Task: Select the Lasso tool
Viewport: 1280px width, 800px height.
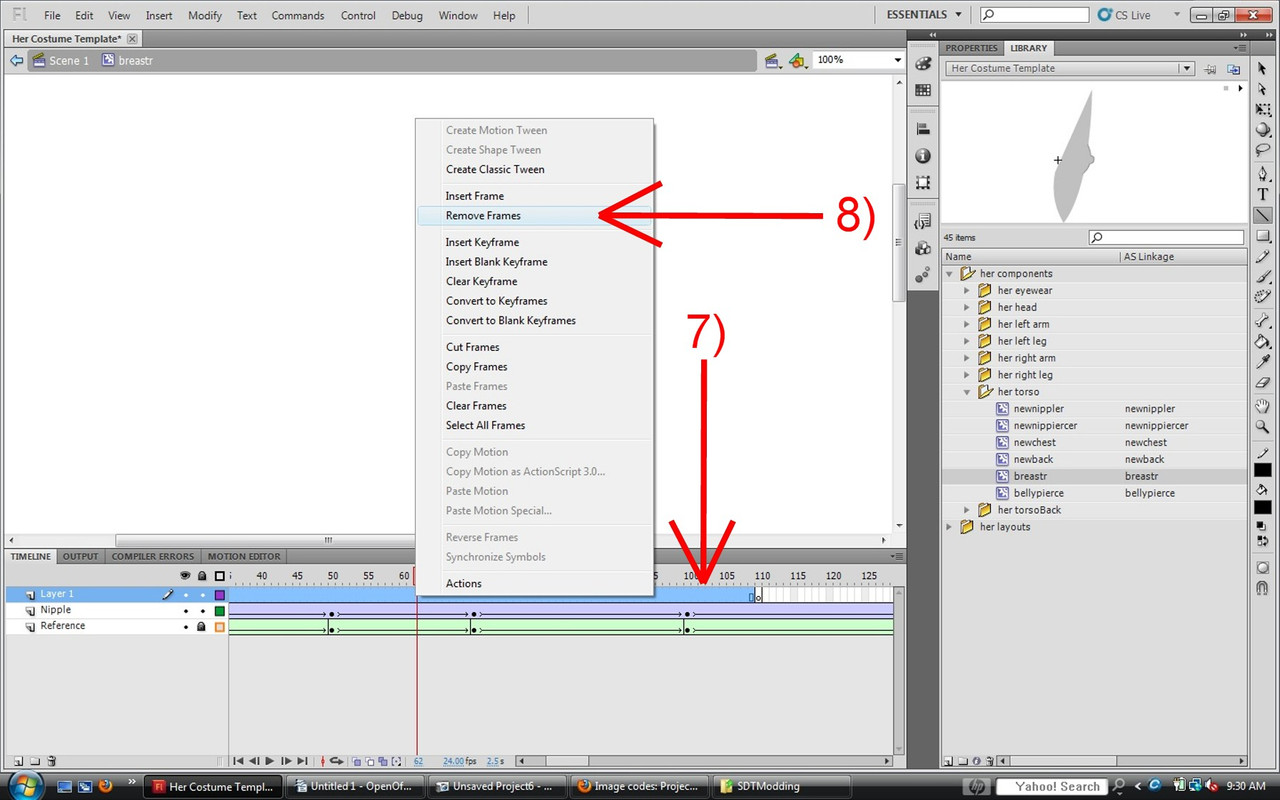Action: (1263, 150)
